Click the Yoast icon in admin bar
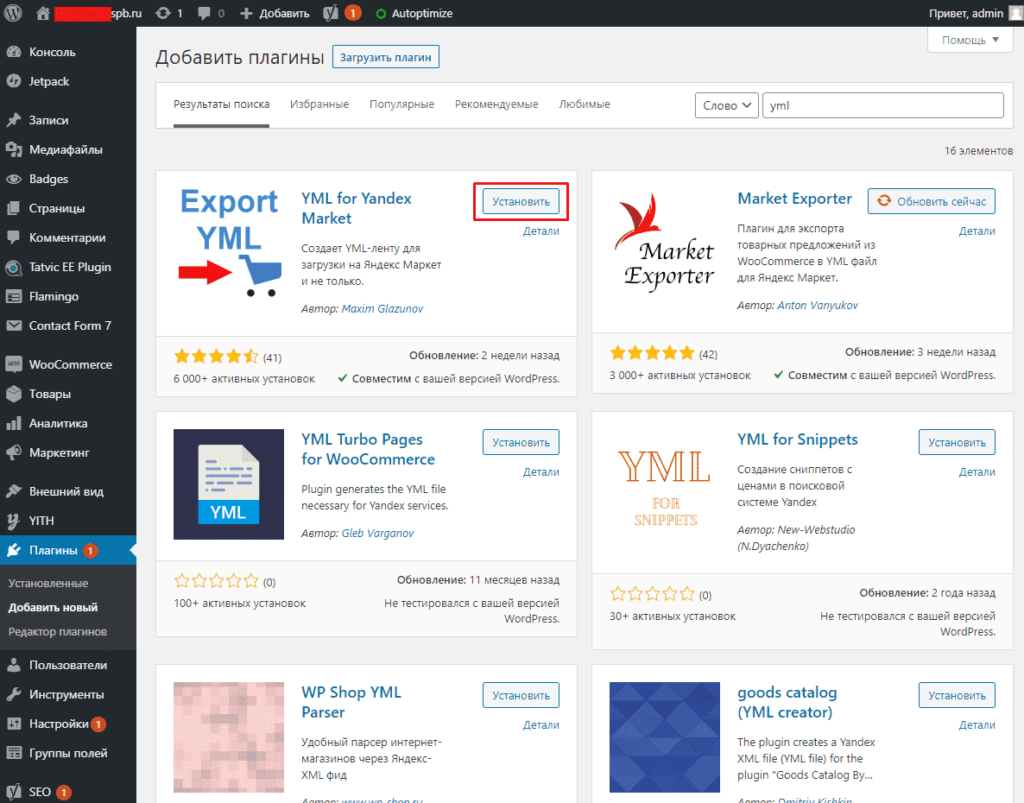Screen dimensions: 1024x803 coord(331,13)
